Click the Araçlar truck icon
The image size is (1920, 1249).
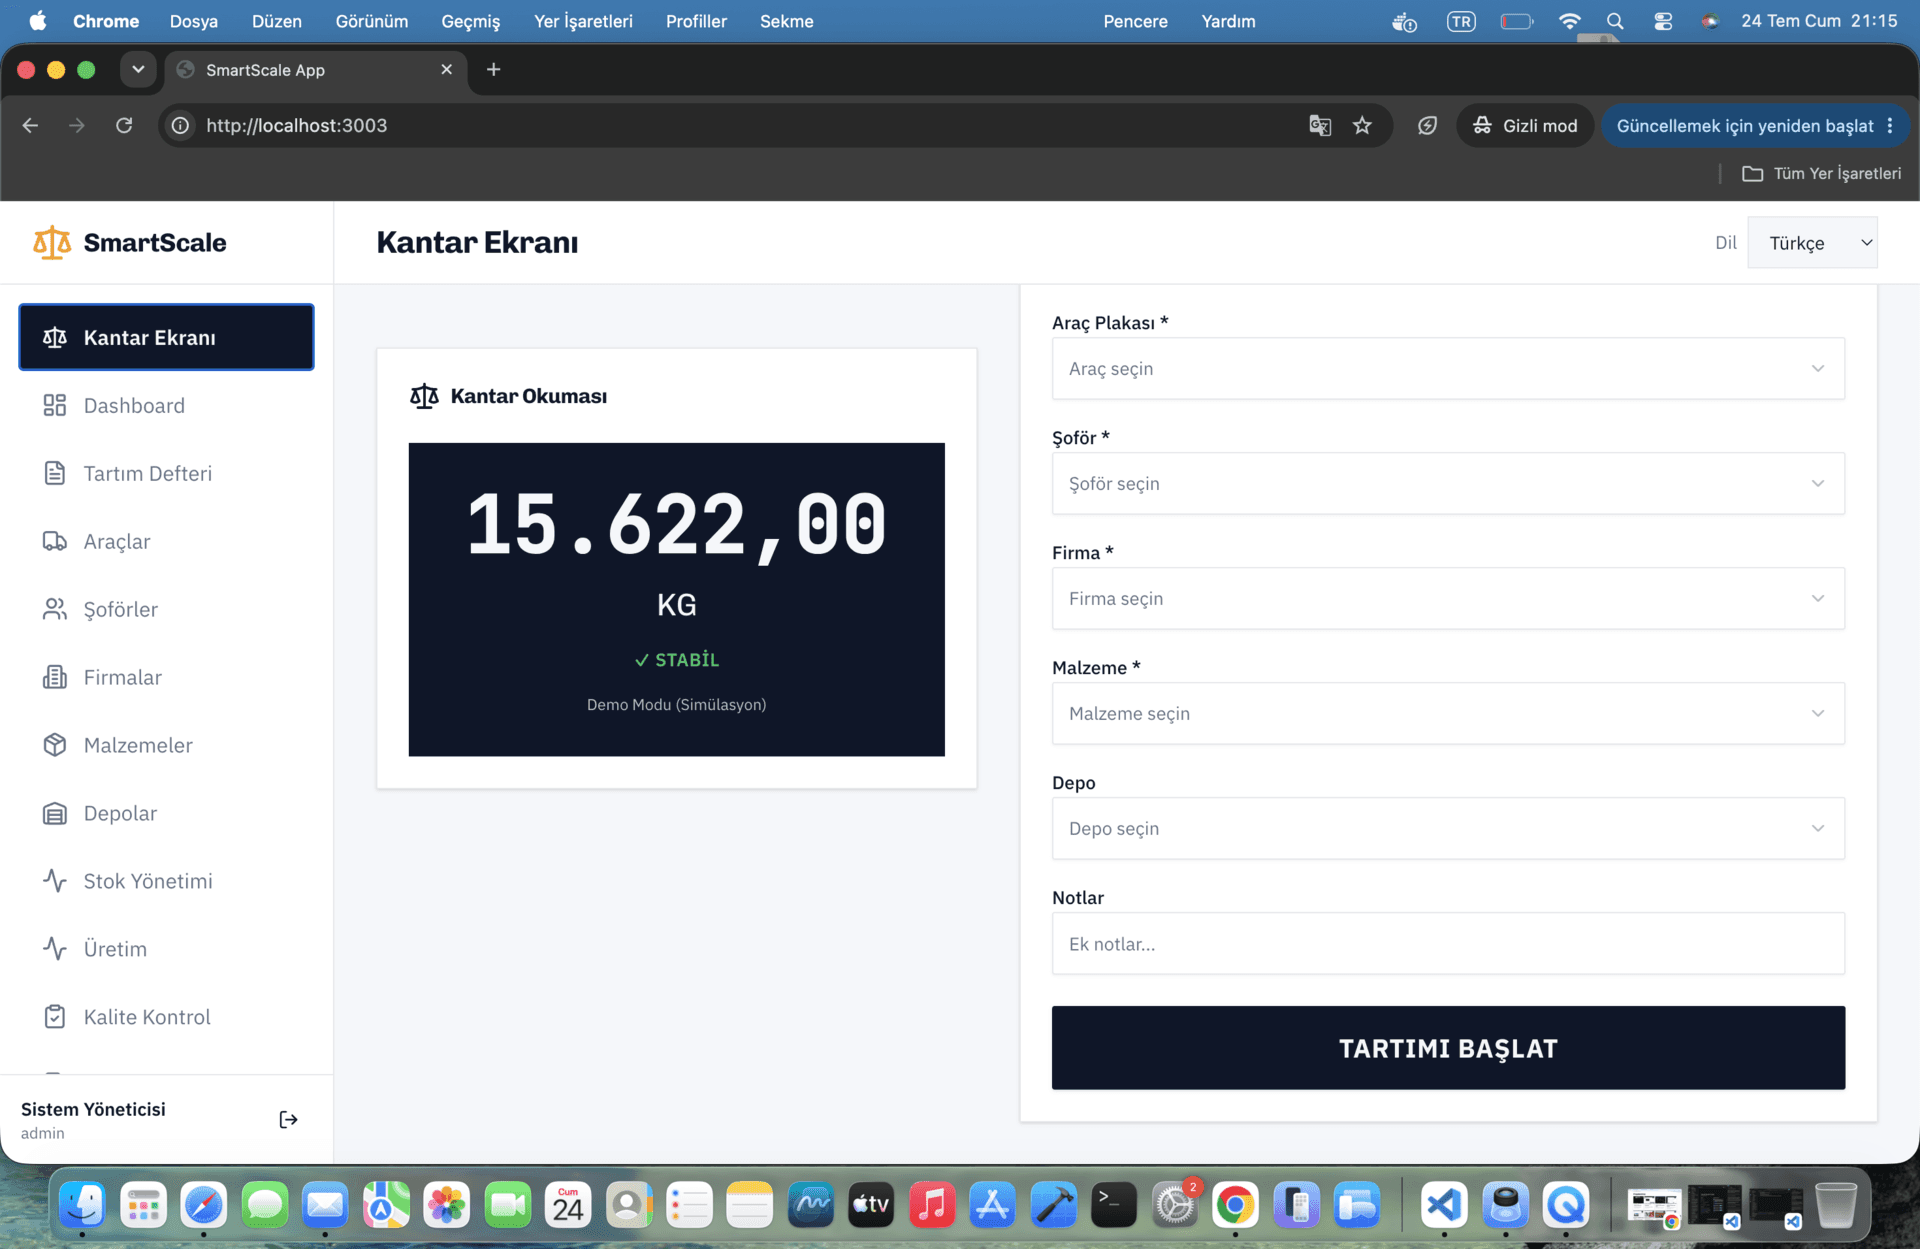(x=55, y=541)
